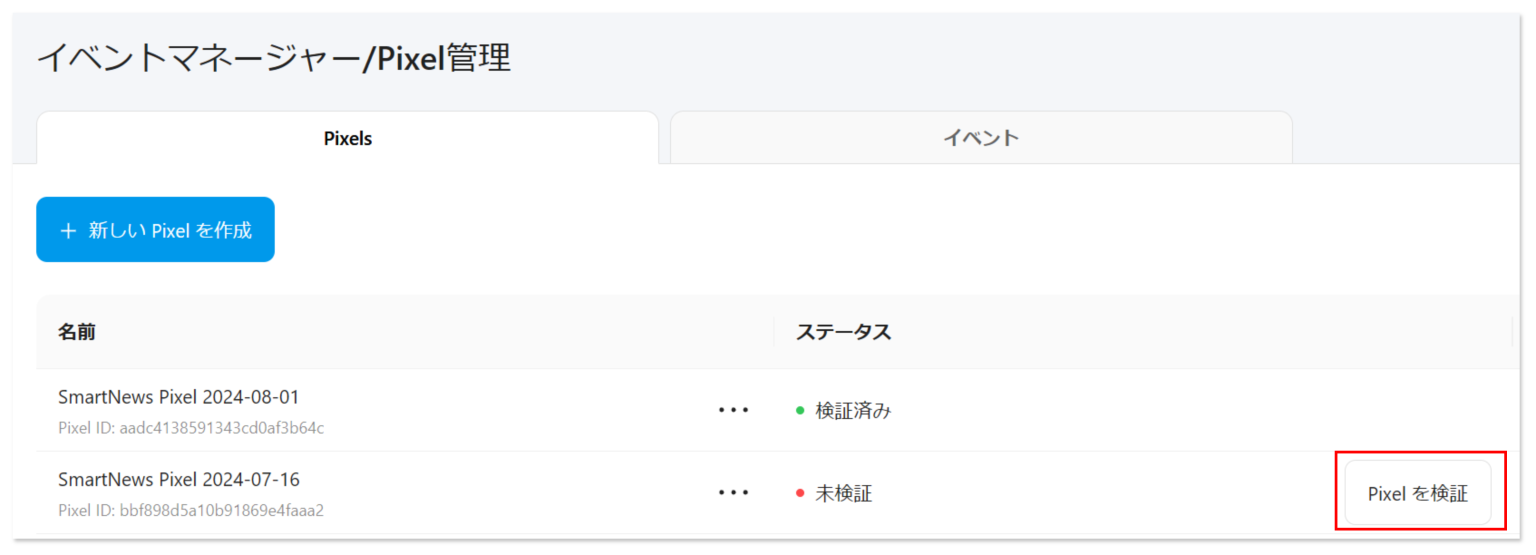Switch to the Pixels tab

[x=347, y=138]
